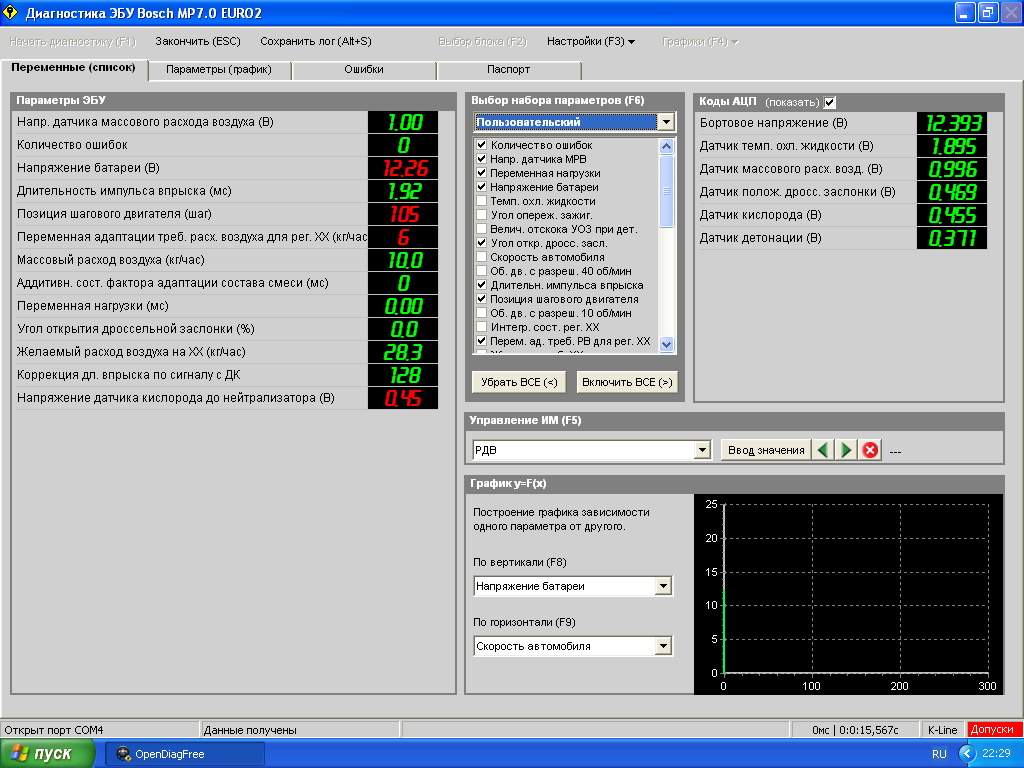Enable the Скорость автомобиля parameter checkbox

tap(482, 257)
